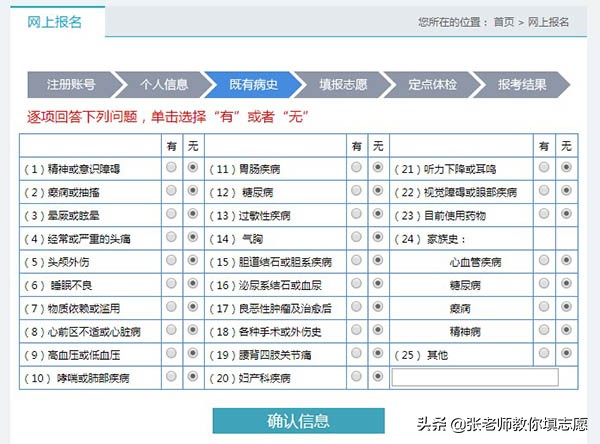Click the (22) 视觉障碍或眼部疾病 label

[455, 193]
